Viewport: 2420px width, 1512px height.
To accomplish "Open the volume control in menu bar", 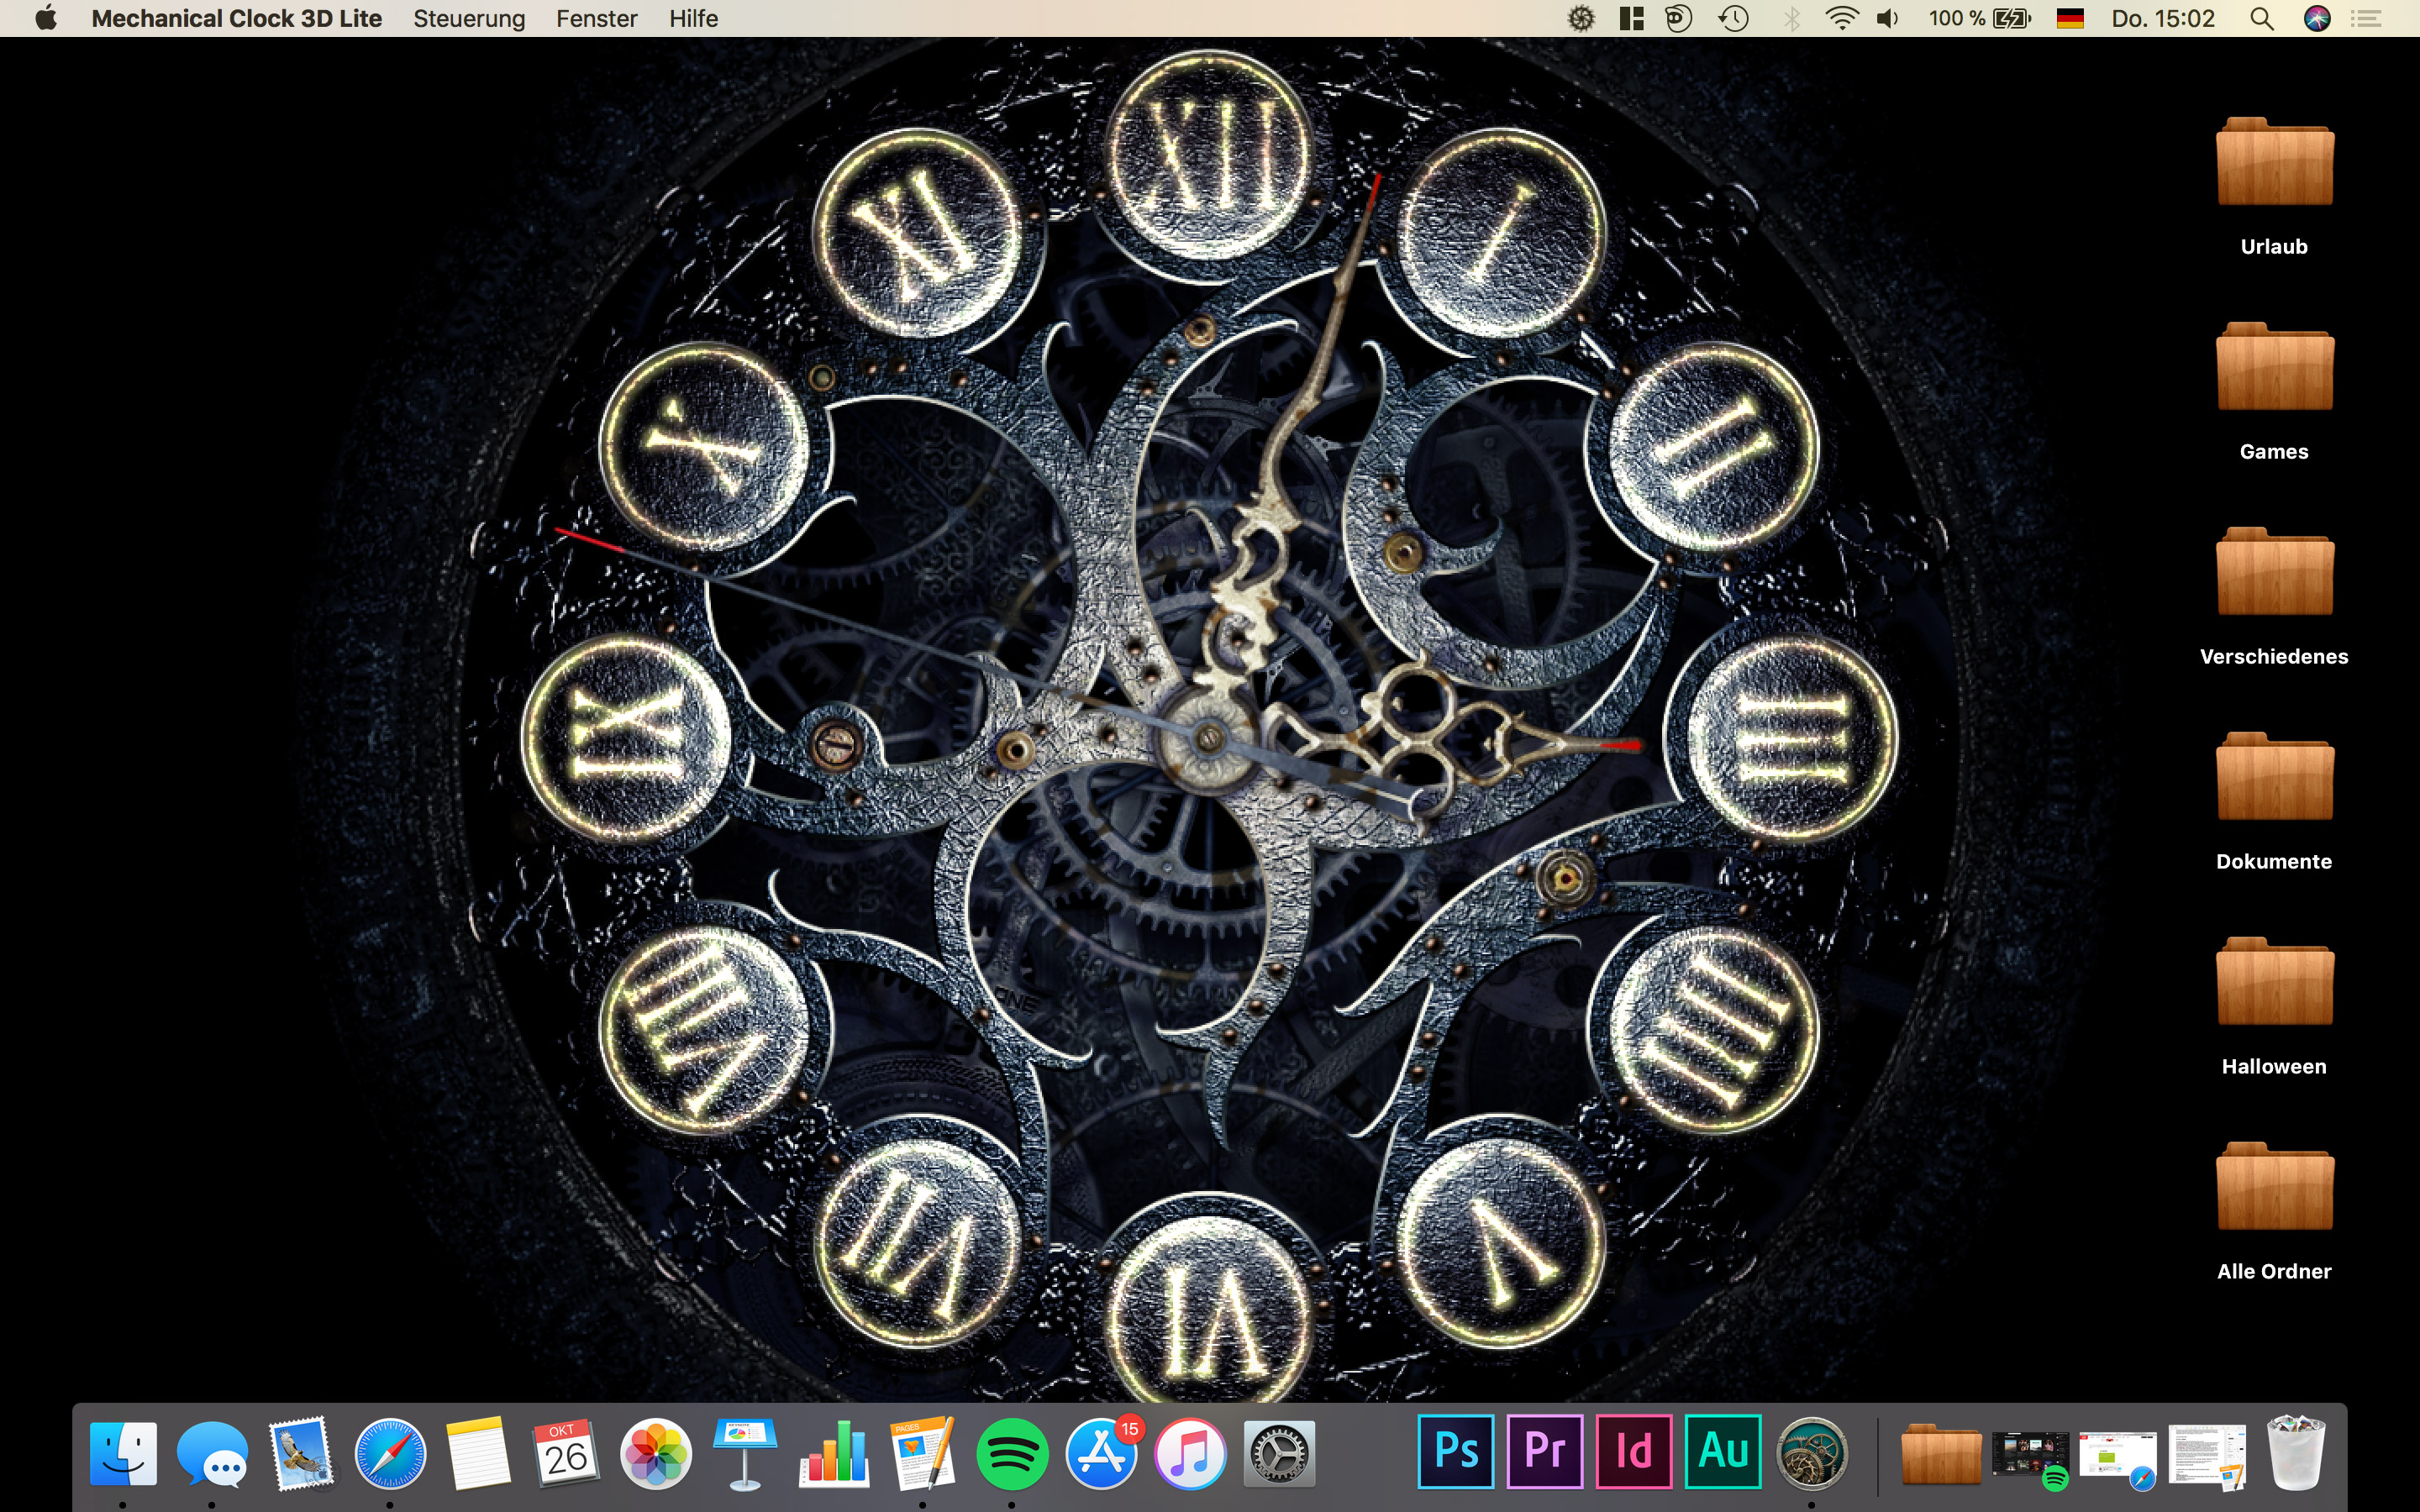I will [1887, 18].
